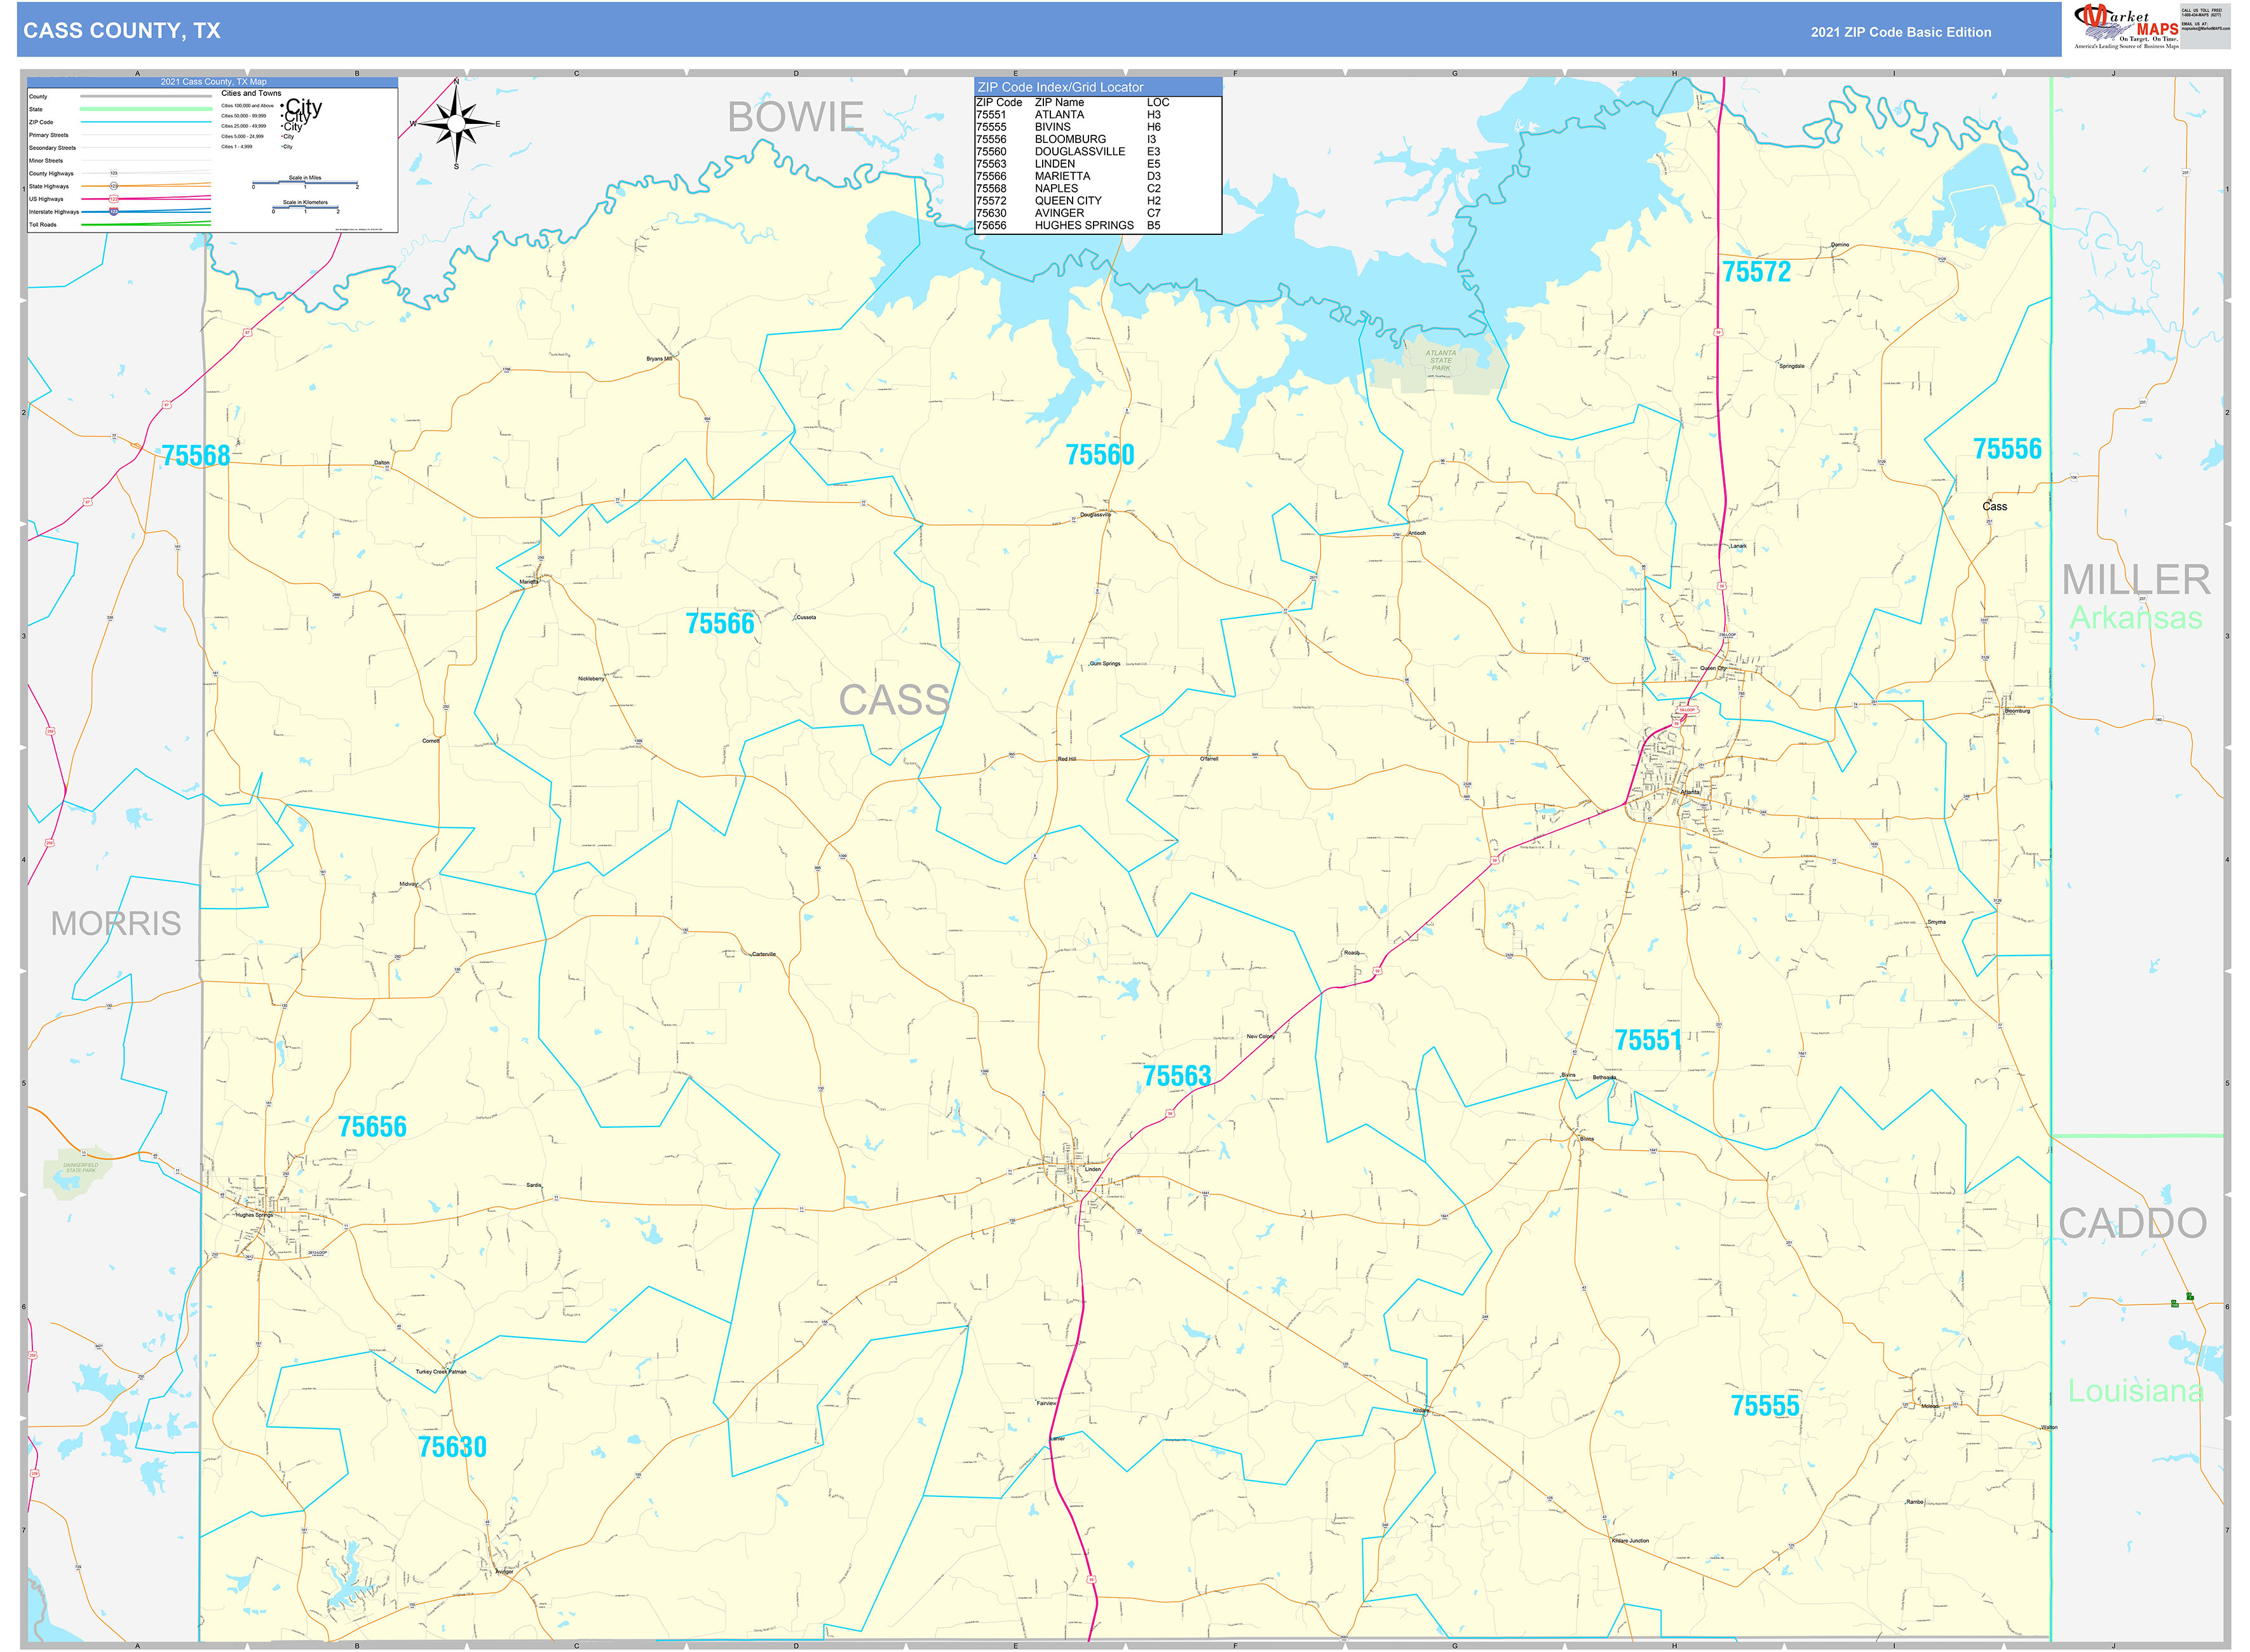Click the BOWIE county name
Viewport: 2250px width, 1652px height.
coord(795,117)
